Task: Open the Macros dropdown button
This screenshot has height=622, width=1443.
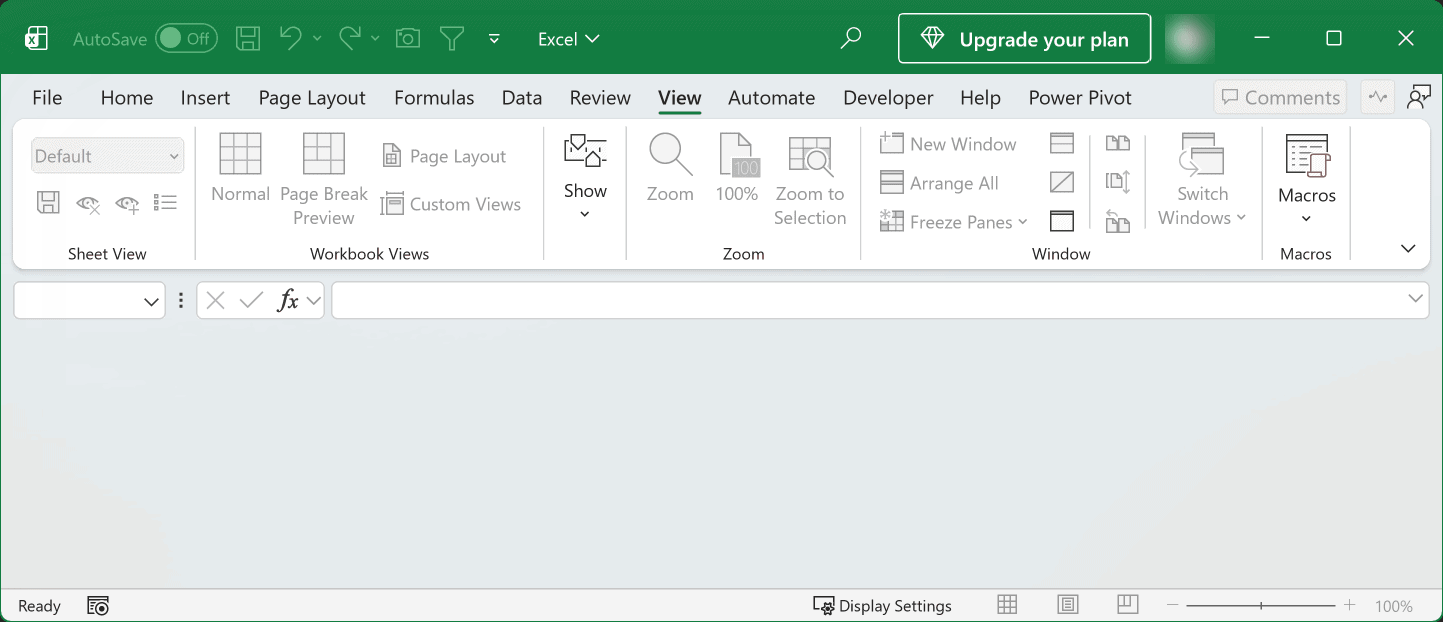Action: 1307,180
